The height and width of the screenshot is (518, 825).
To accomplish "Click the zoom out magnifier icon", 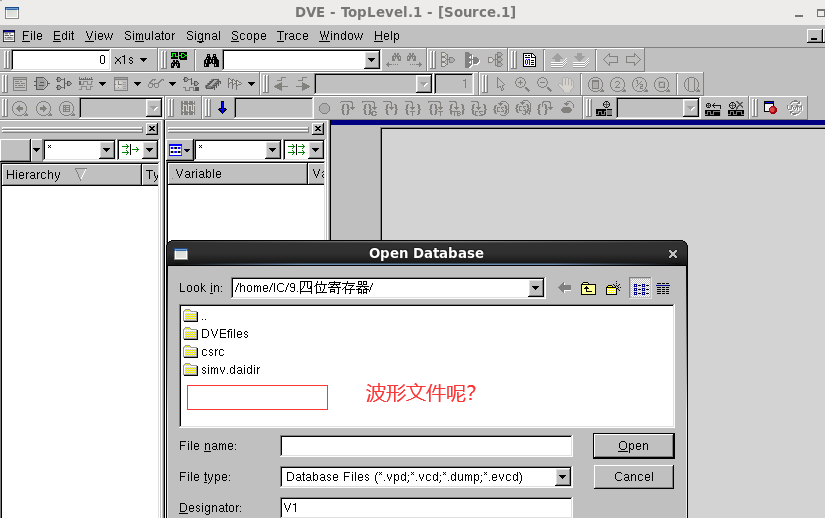I will [x=544, y=84].
